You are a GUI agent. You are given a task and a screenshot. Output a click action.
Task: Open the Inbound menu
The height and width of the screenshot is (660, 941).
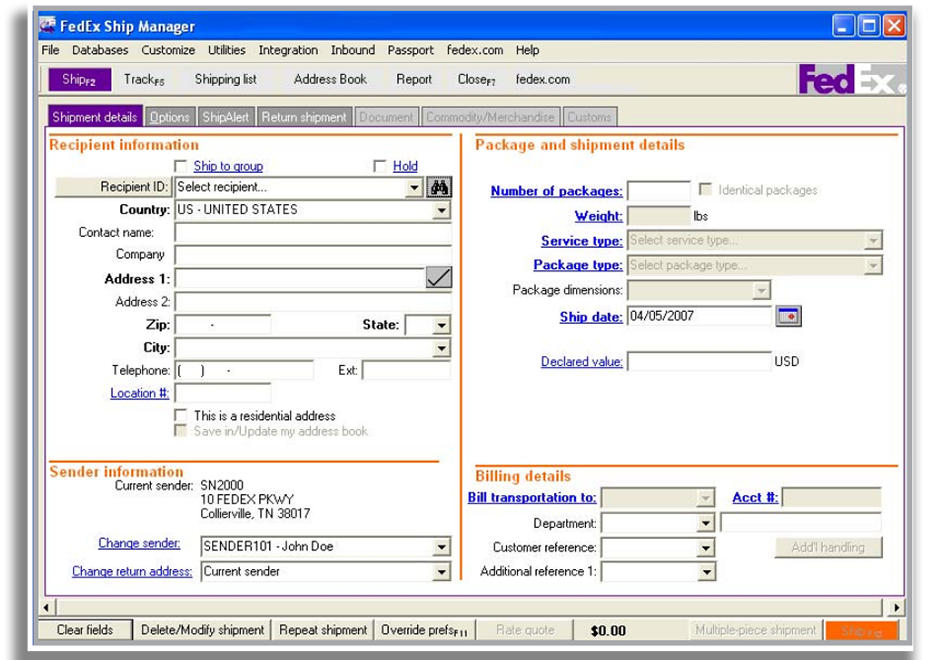[x=353, y=50]
